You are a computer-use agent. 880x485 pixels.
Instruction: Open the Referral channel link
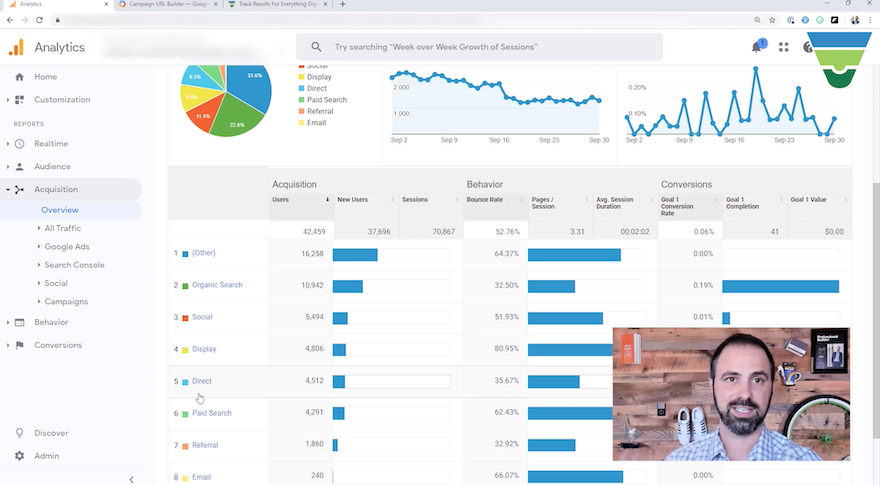tap(205, 445)
